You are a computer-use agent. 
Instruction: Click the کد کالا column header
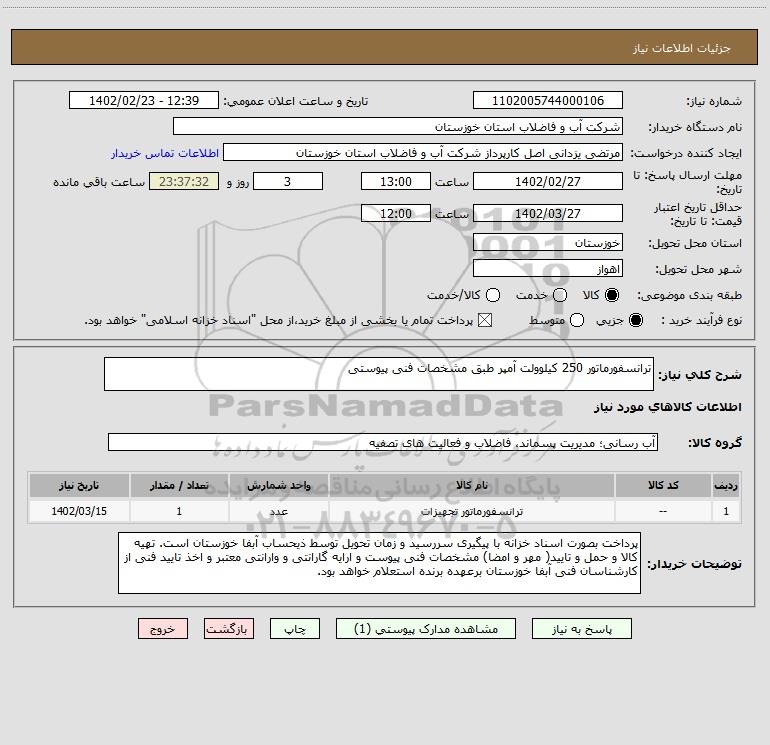point(663,485)
